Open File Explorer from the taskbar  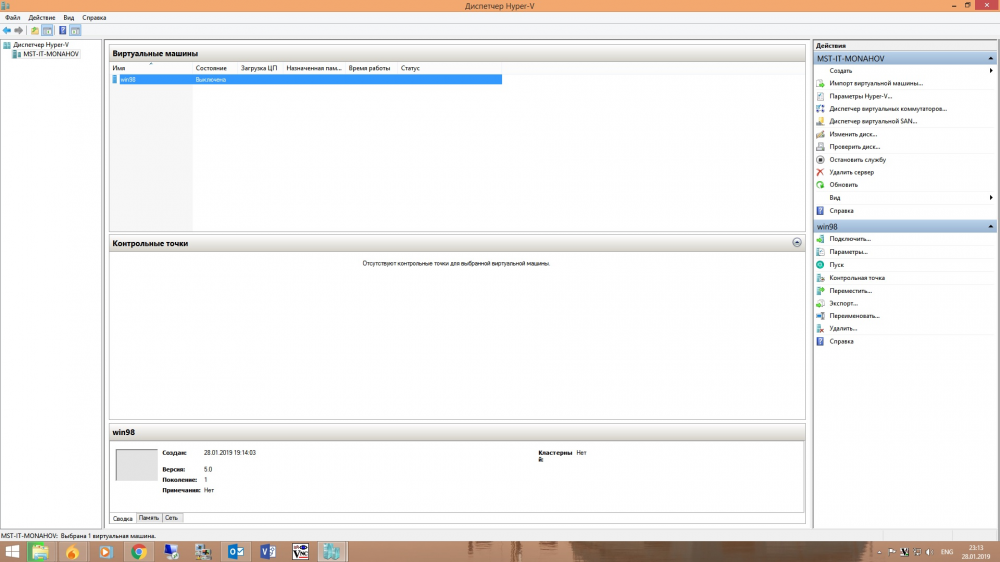[x=40, y=552]
